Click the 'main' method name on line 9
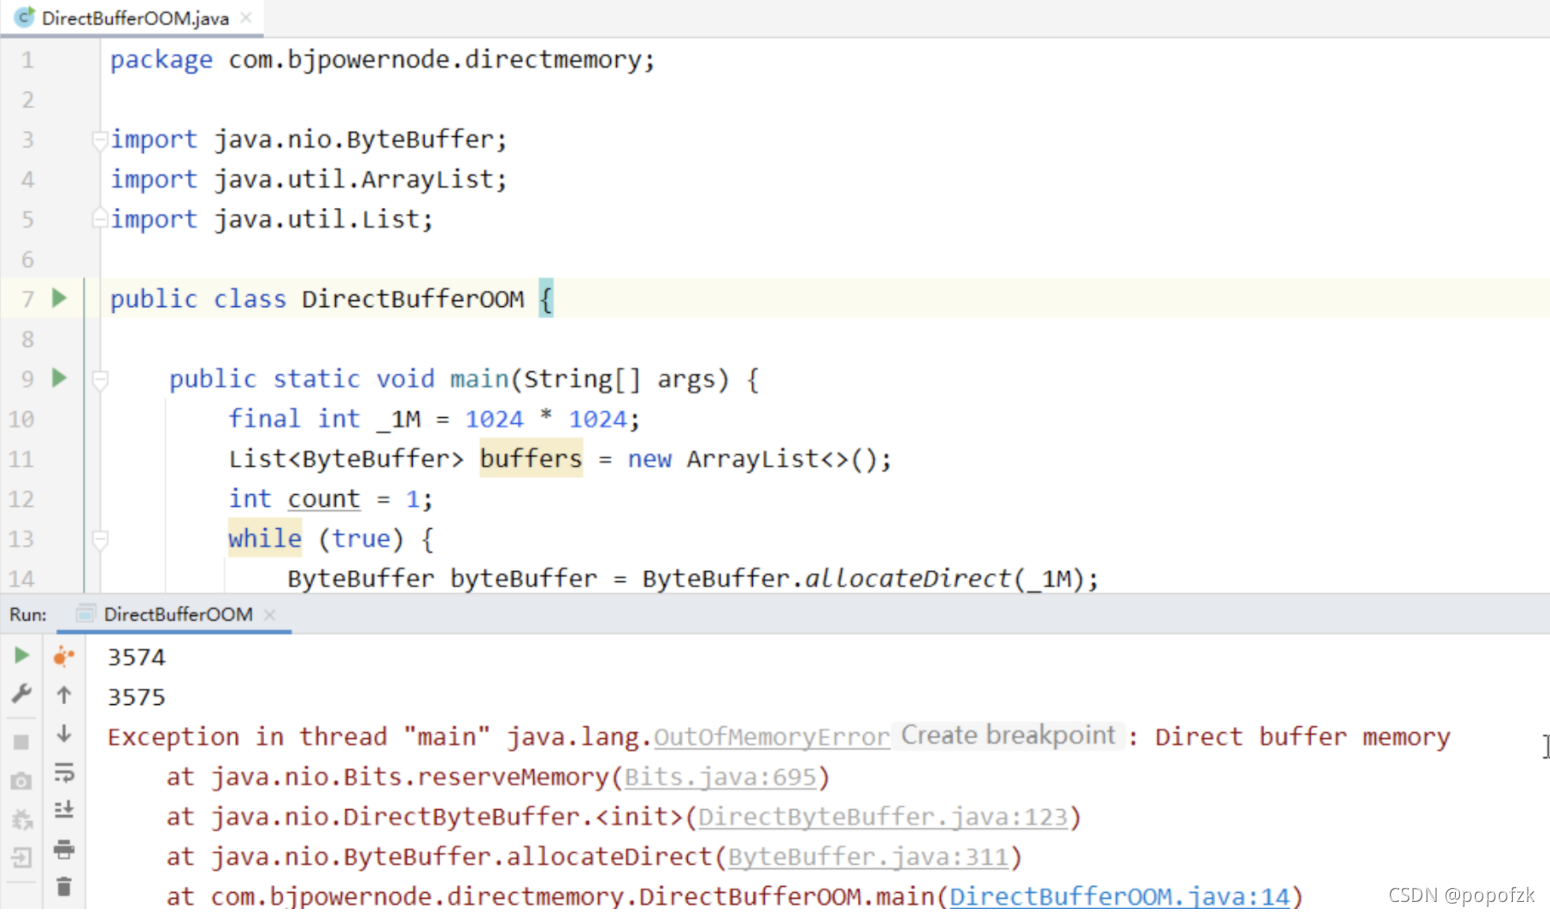 click(479, 379)
